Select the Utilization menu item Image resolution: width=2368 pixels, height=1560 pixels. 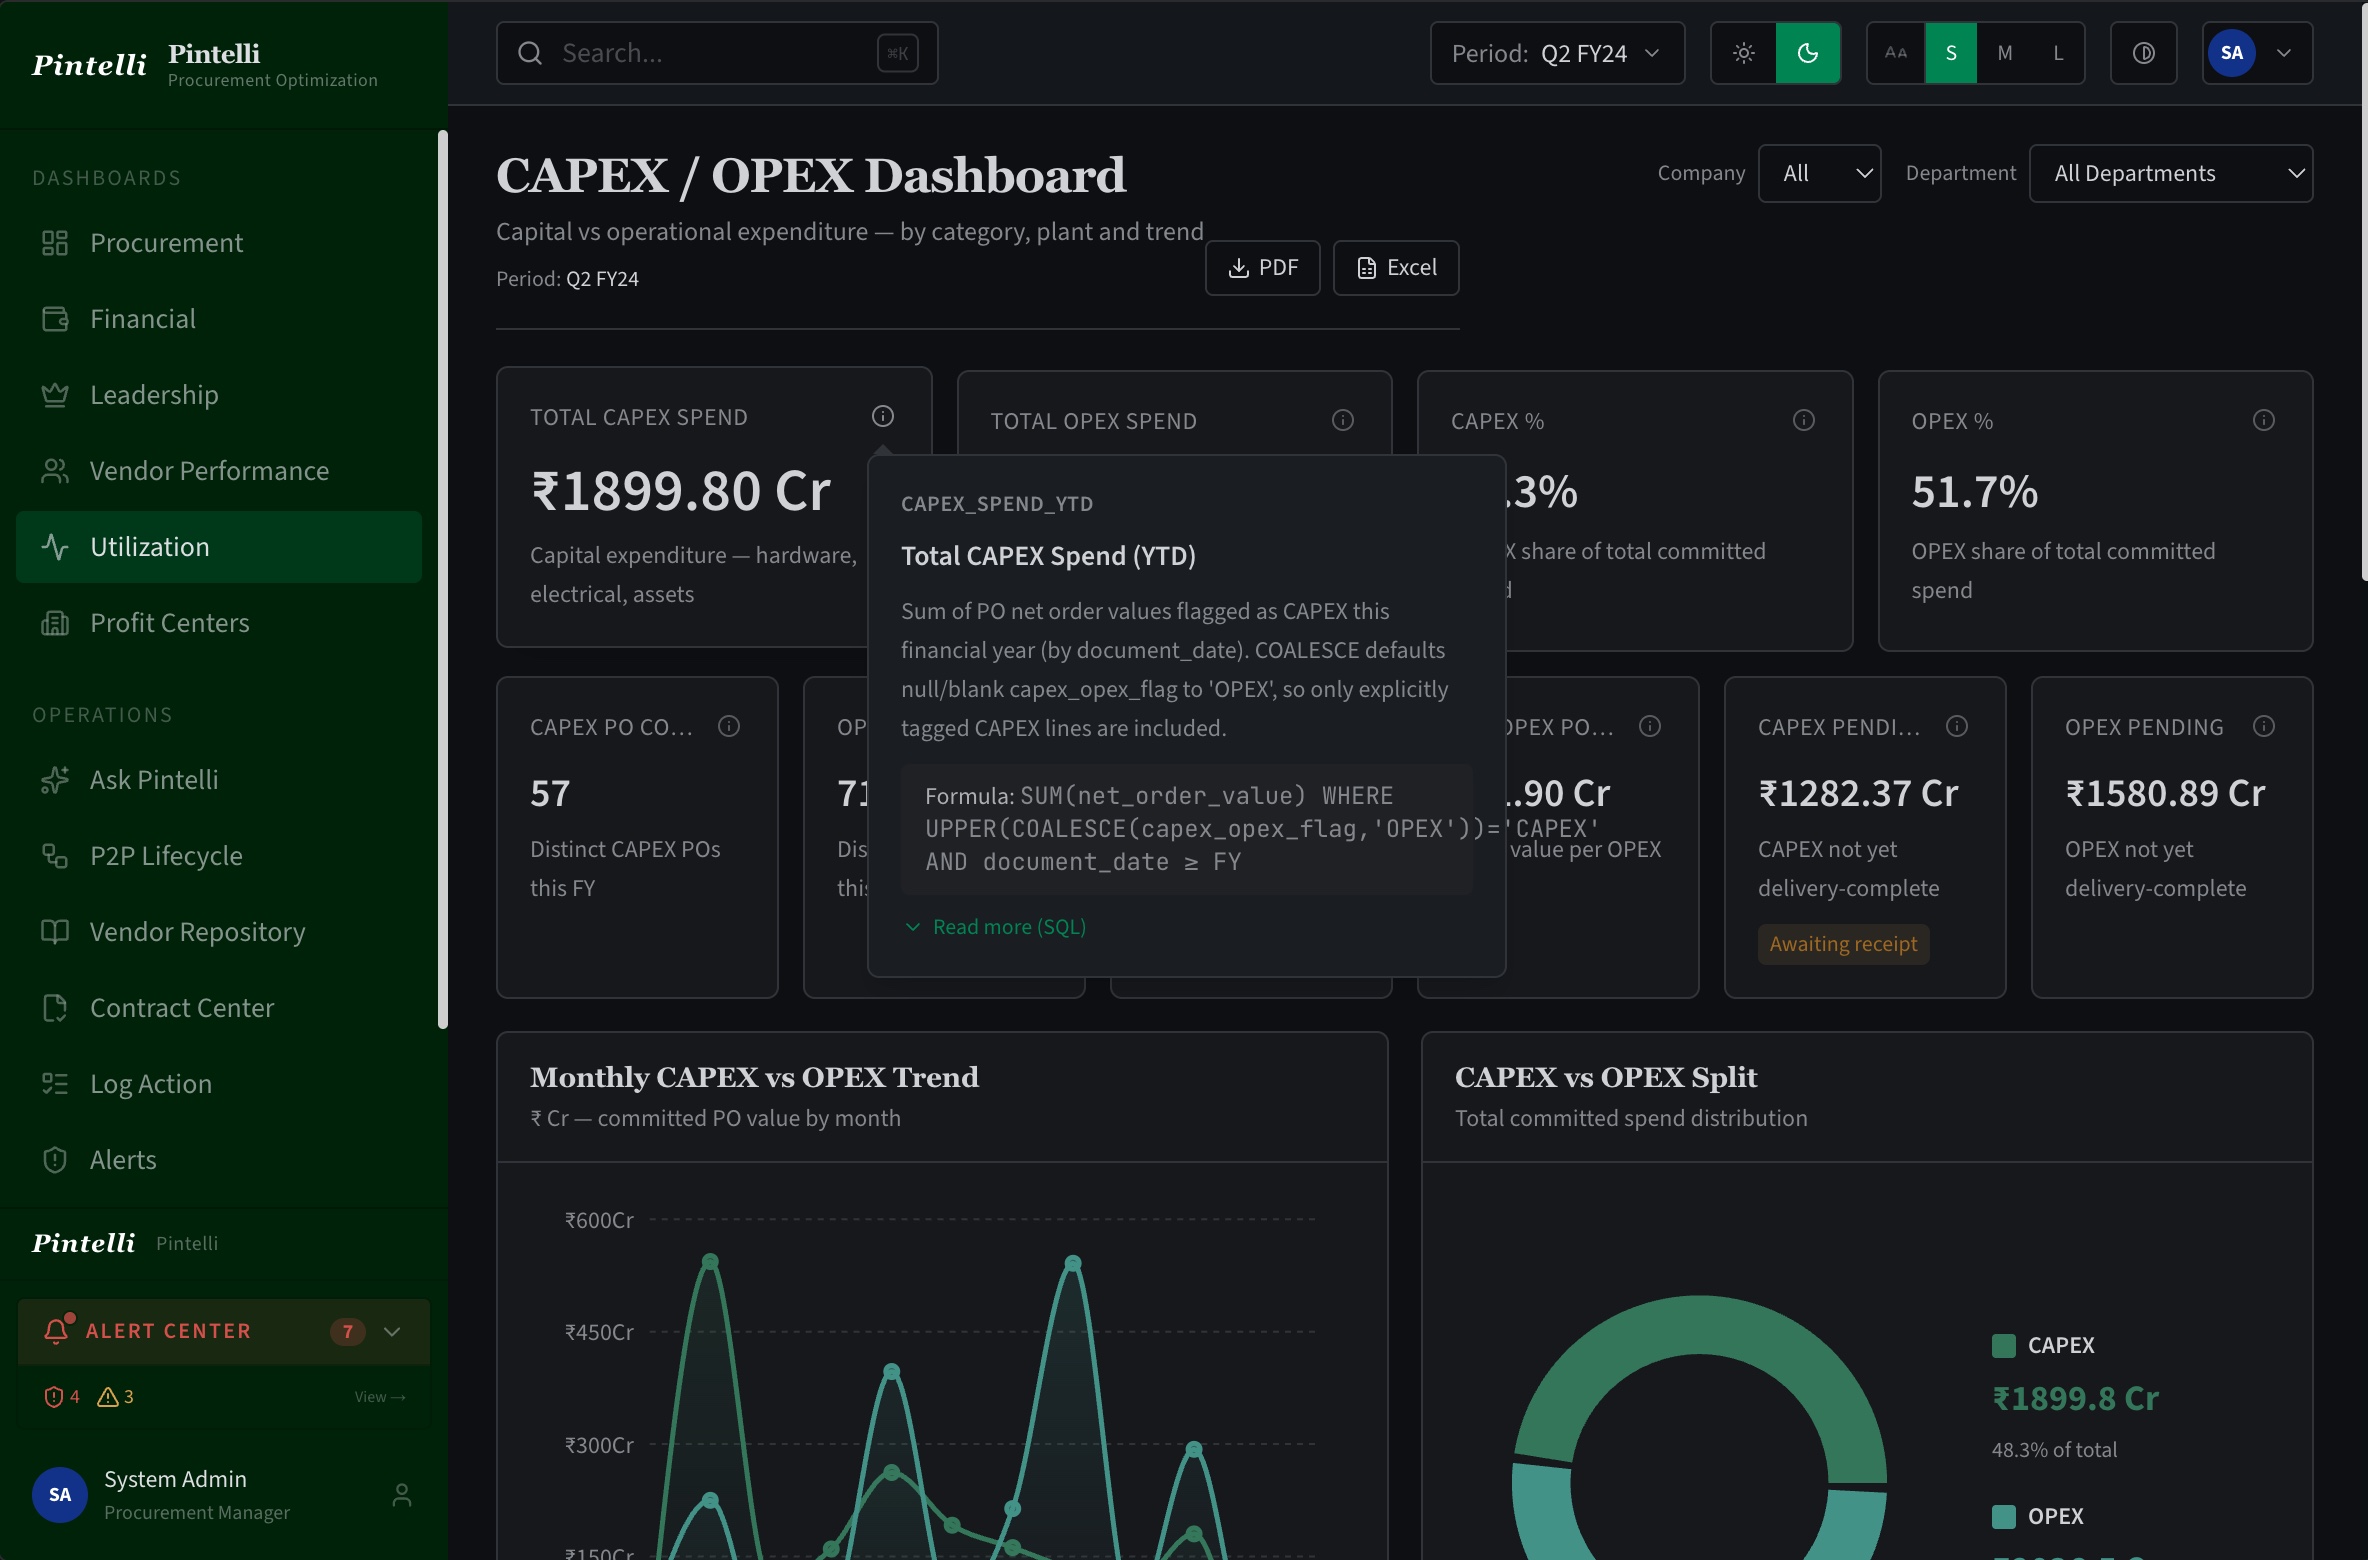click(219, 547)
